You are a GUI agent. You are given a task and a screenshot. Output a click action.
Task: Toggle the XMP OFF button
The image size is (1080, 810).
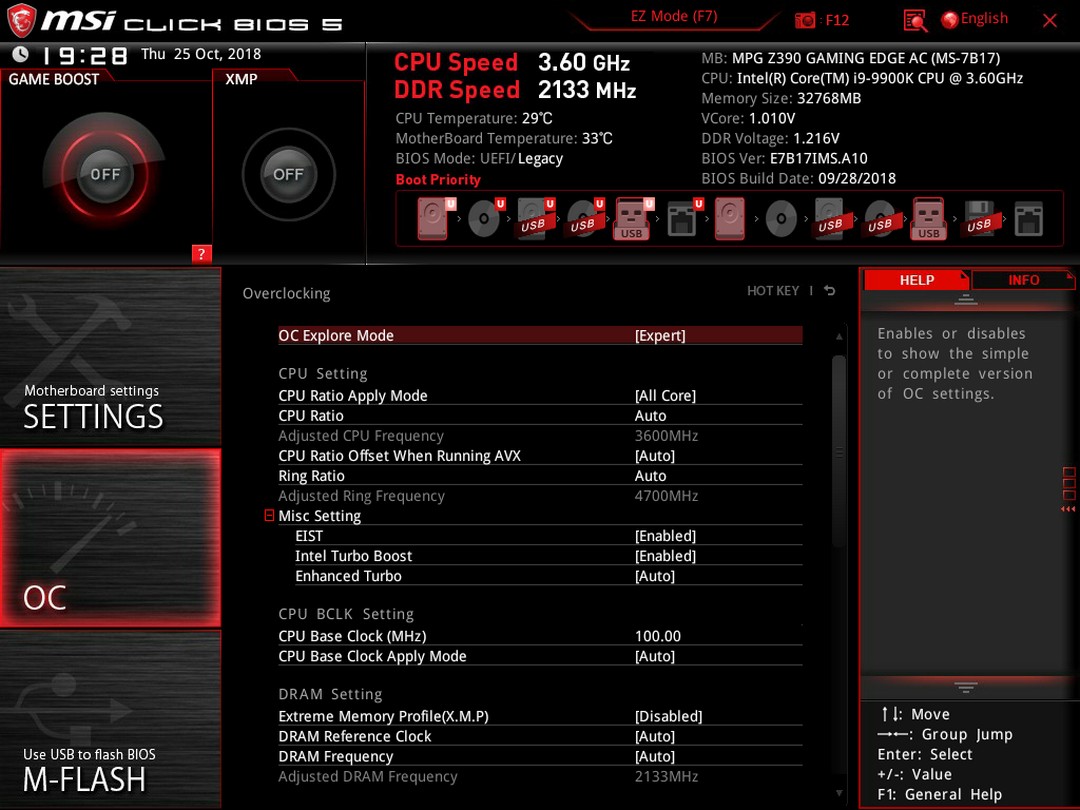(288, 174)
